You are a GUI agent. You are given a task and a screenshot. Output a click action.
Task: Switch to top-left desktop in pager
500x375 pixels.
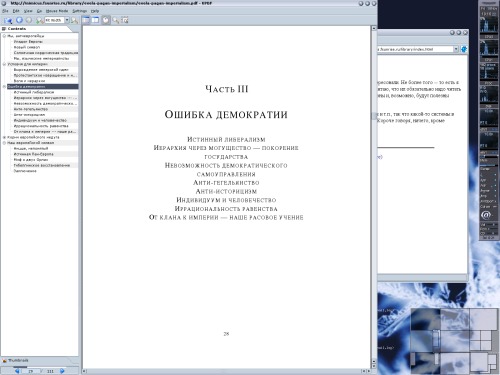pyautogui.click(x=425, y=319)
